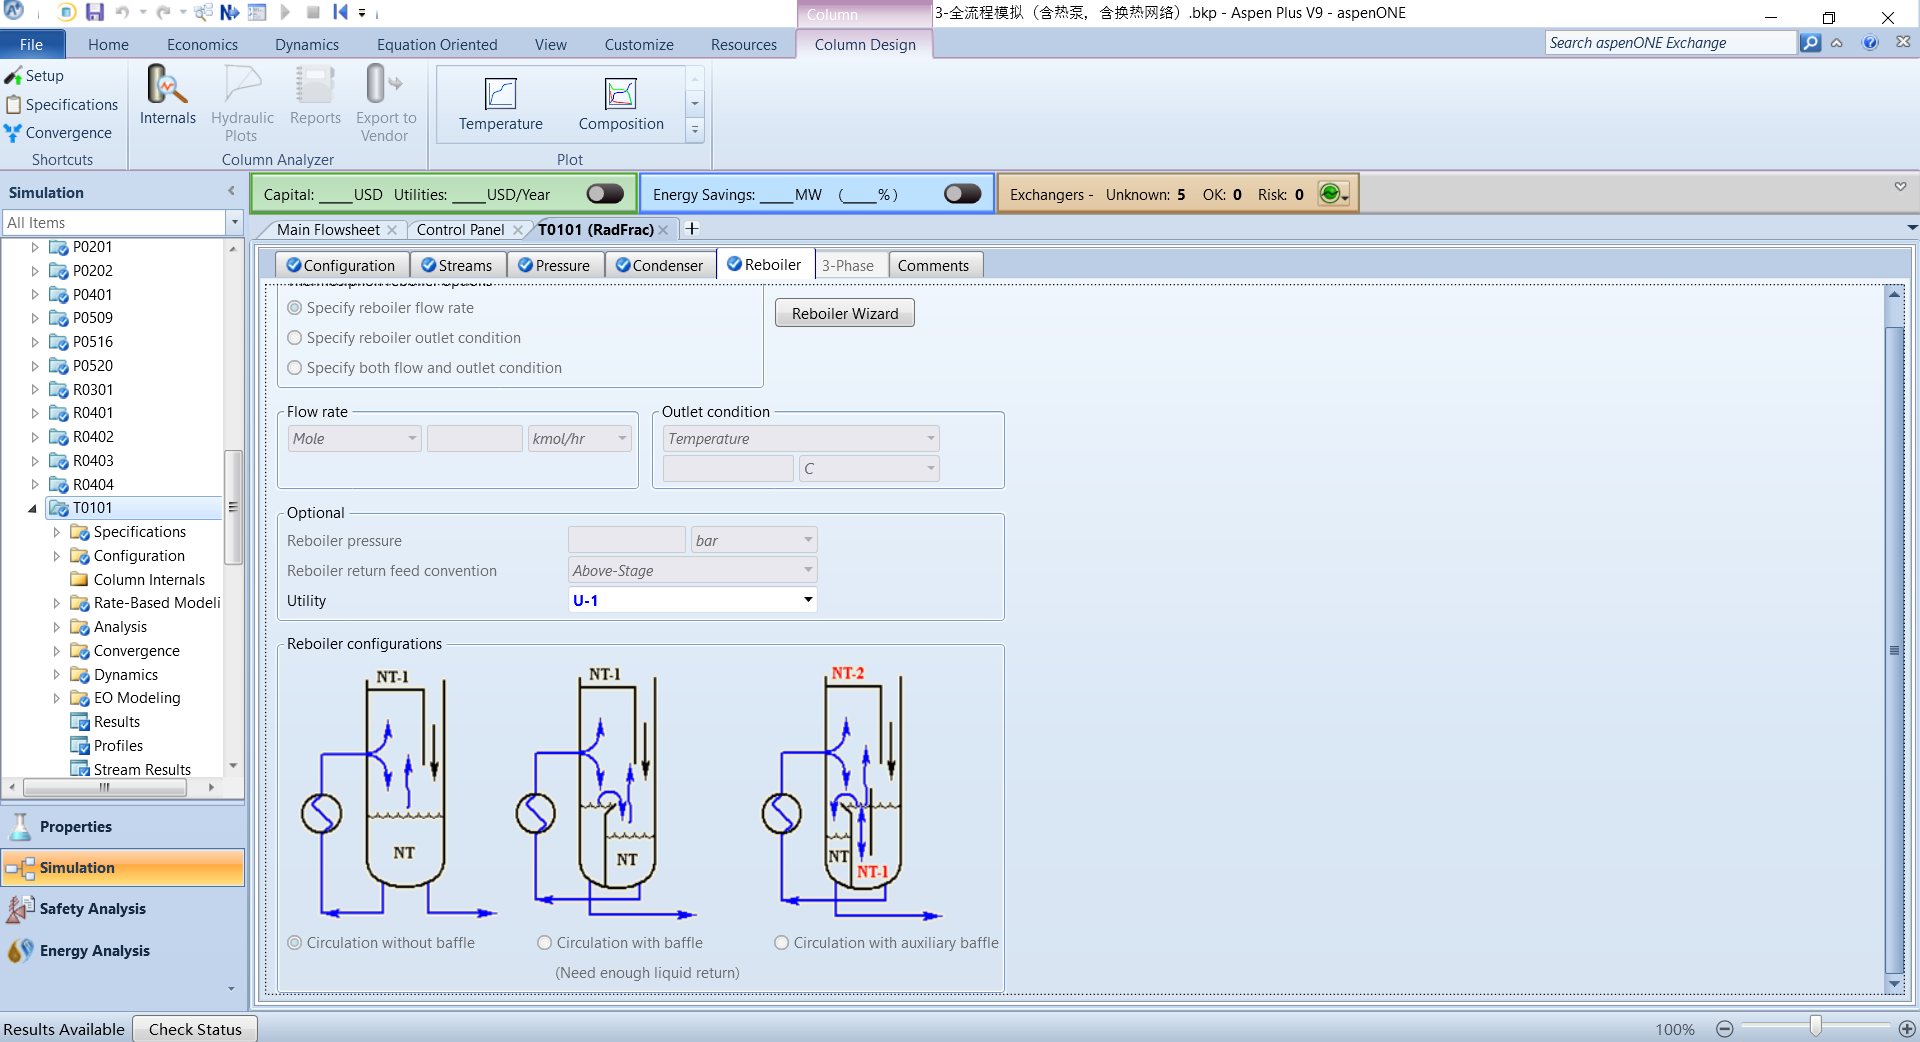
Task: Open the Control Panel icon in quick access toolbar
Action: [x=257, y=13]
